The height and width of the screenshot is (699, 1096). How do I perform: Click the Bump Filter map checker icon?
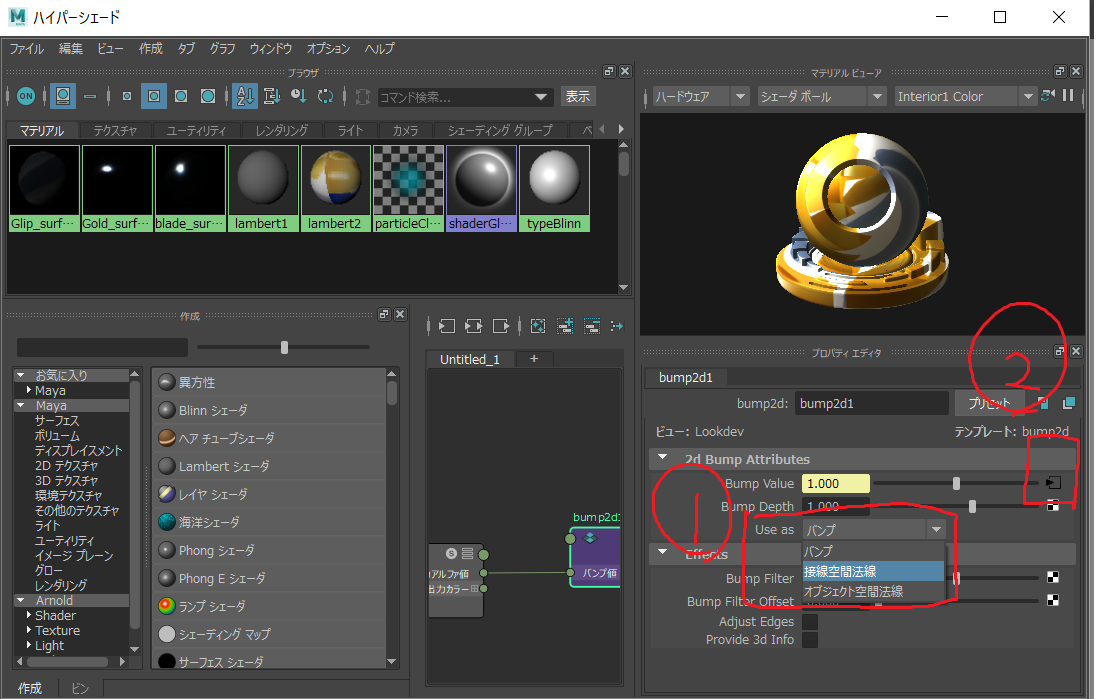(x=1053, y=577)
